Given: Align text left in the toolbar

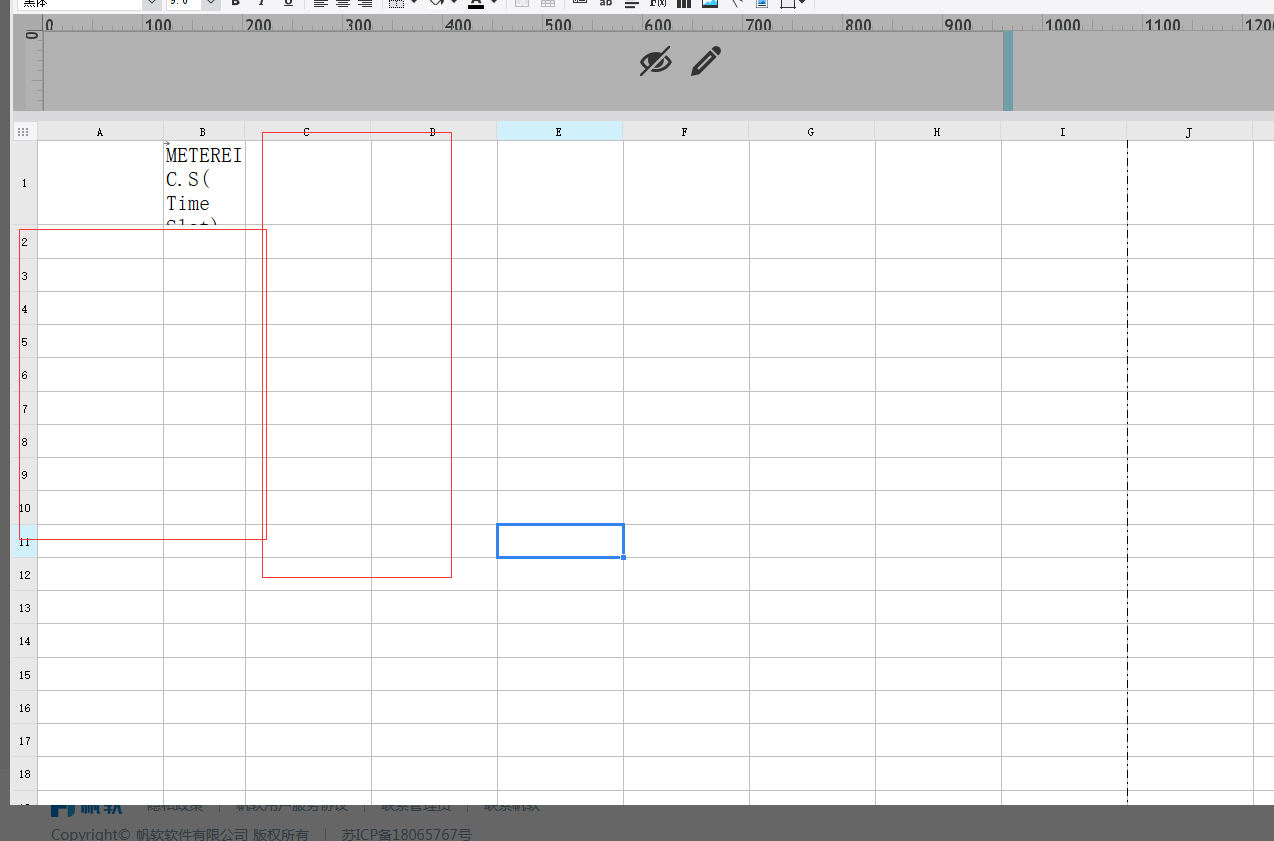Looking at the screenshot, I should [320, 3].
